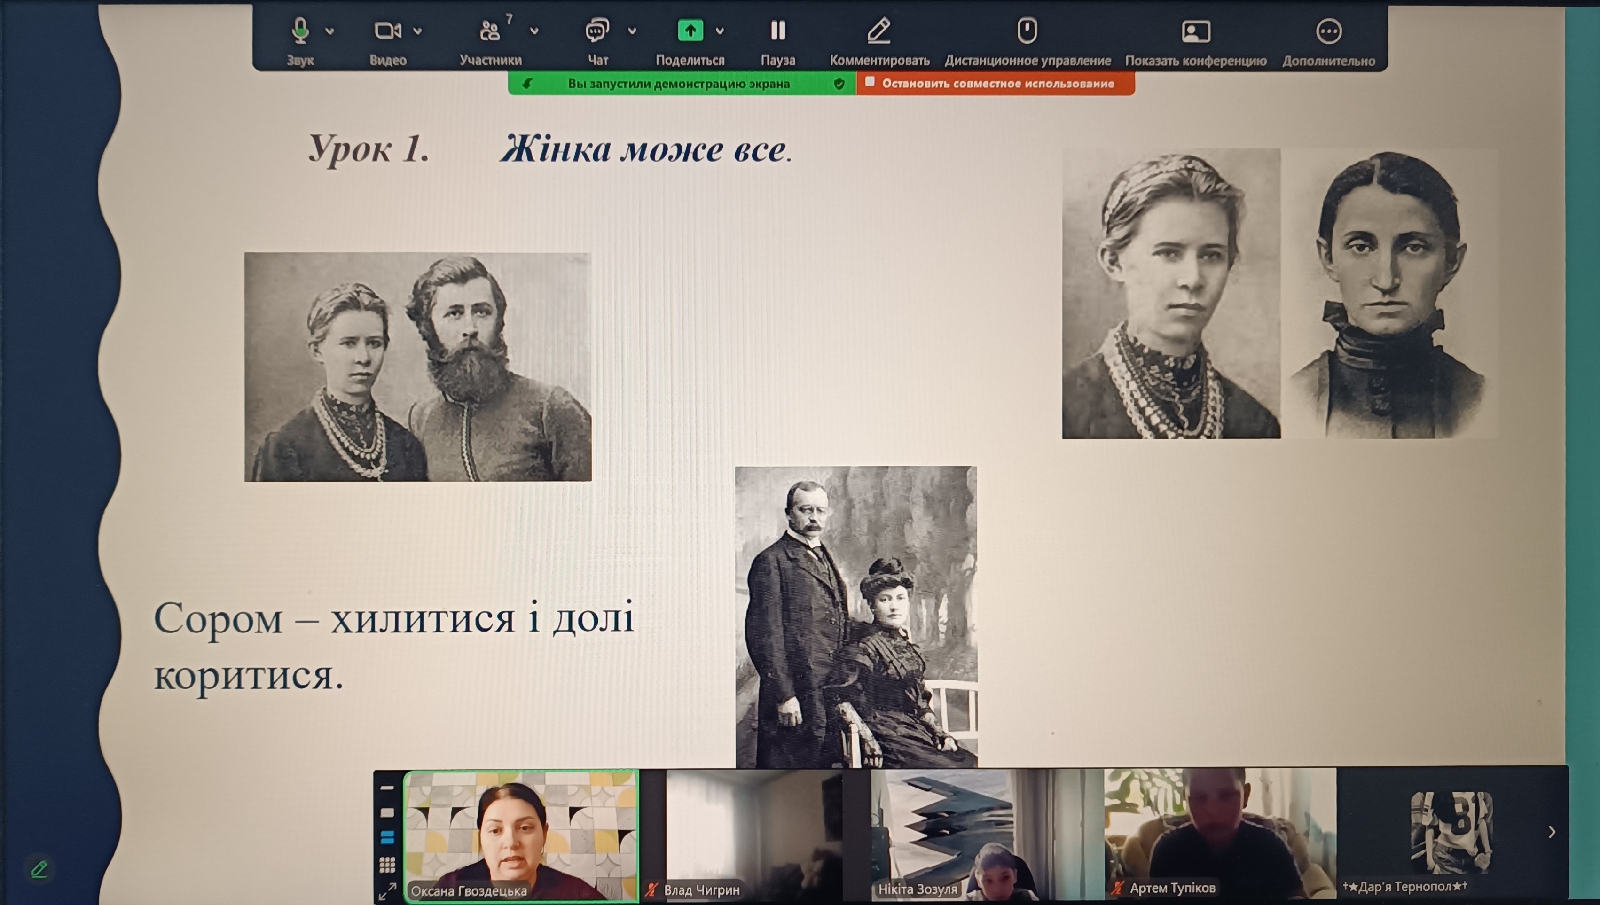The height and width of the screenshot is (905, 1600).
Task: Select Оксана Гвоздецька's video thumbnail
Action: pos(521,836)
